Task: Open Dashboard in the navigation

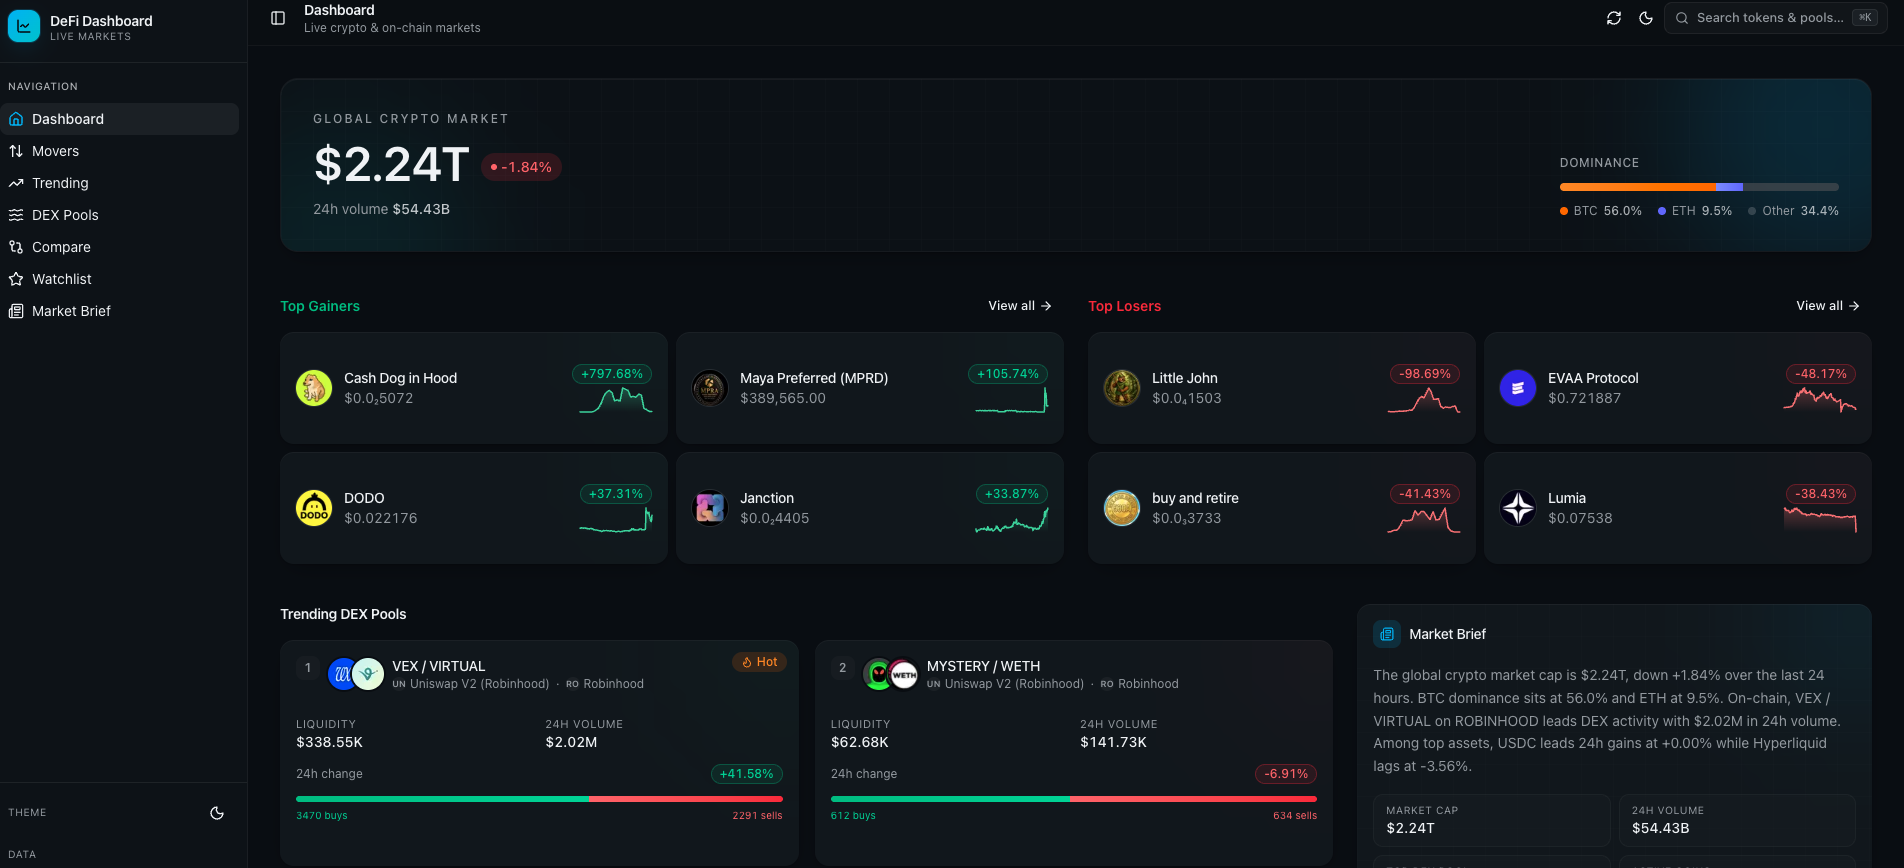Action: (x=119, y=119)
